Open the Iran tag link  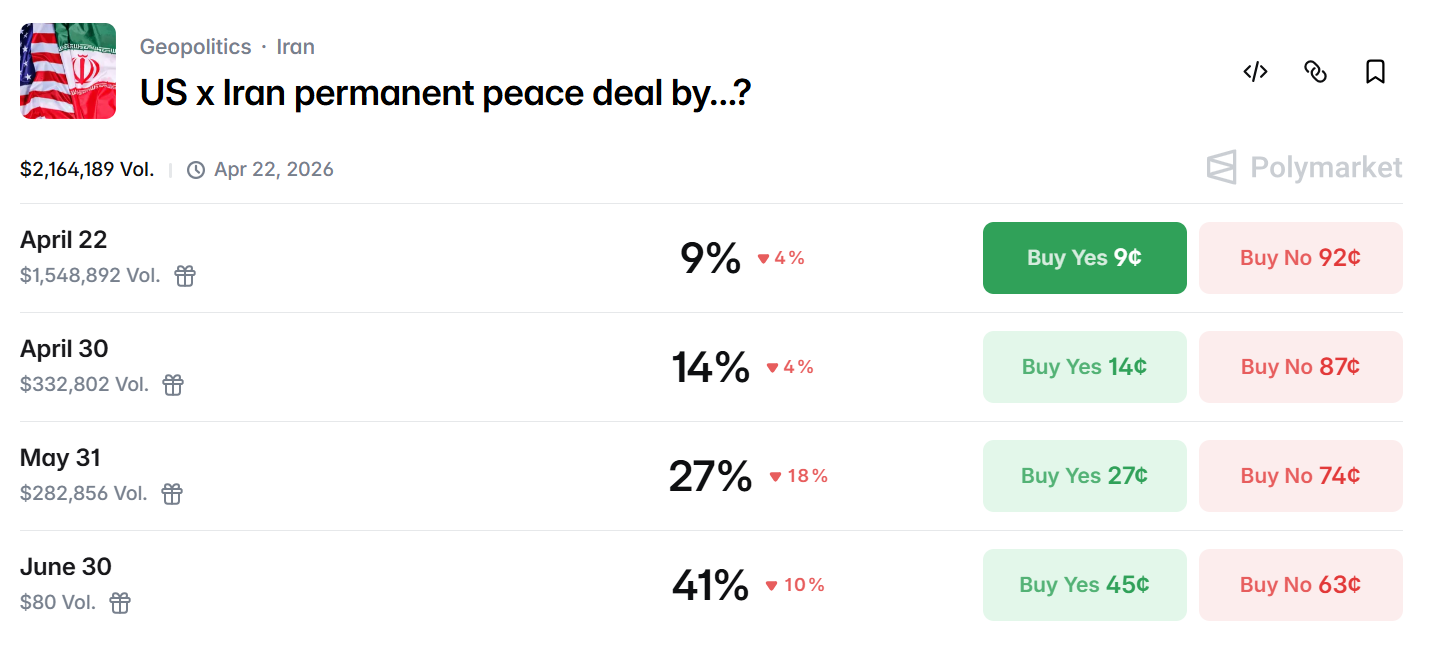pos(296,47)
